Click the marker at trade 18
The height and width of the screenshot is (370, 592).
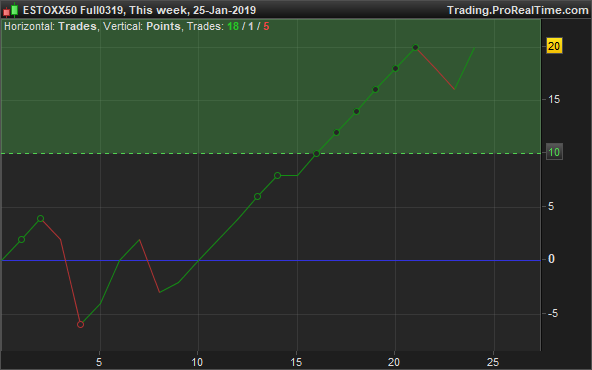point(356,111)
